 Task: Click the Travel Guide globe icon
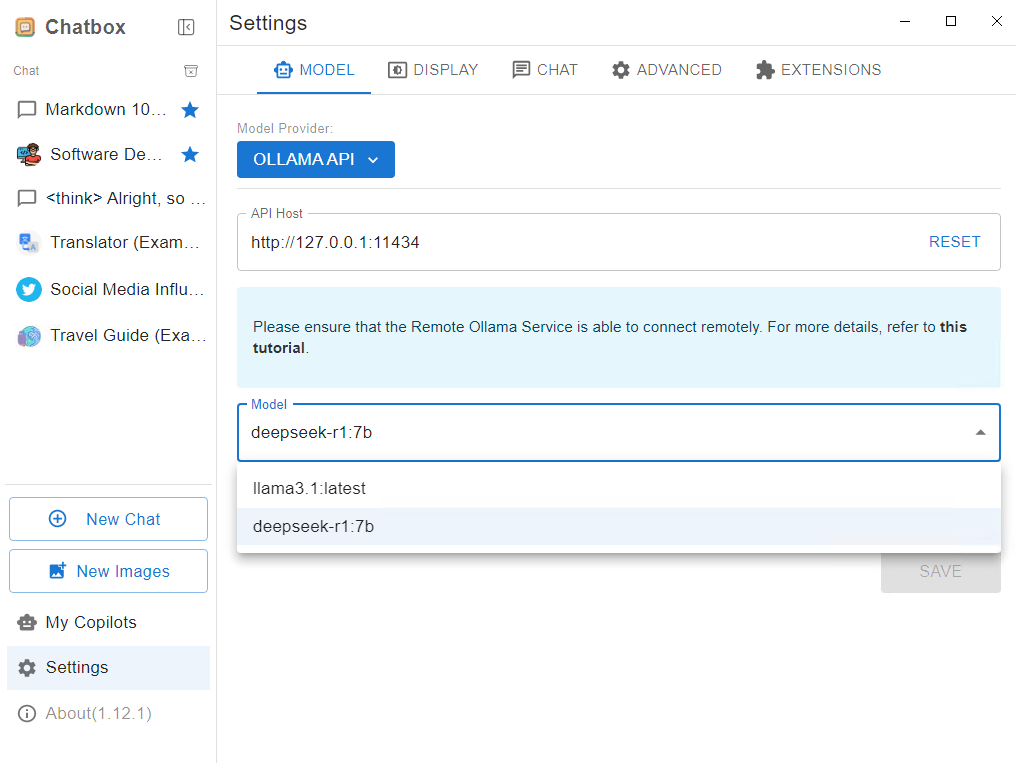(29, 336)
